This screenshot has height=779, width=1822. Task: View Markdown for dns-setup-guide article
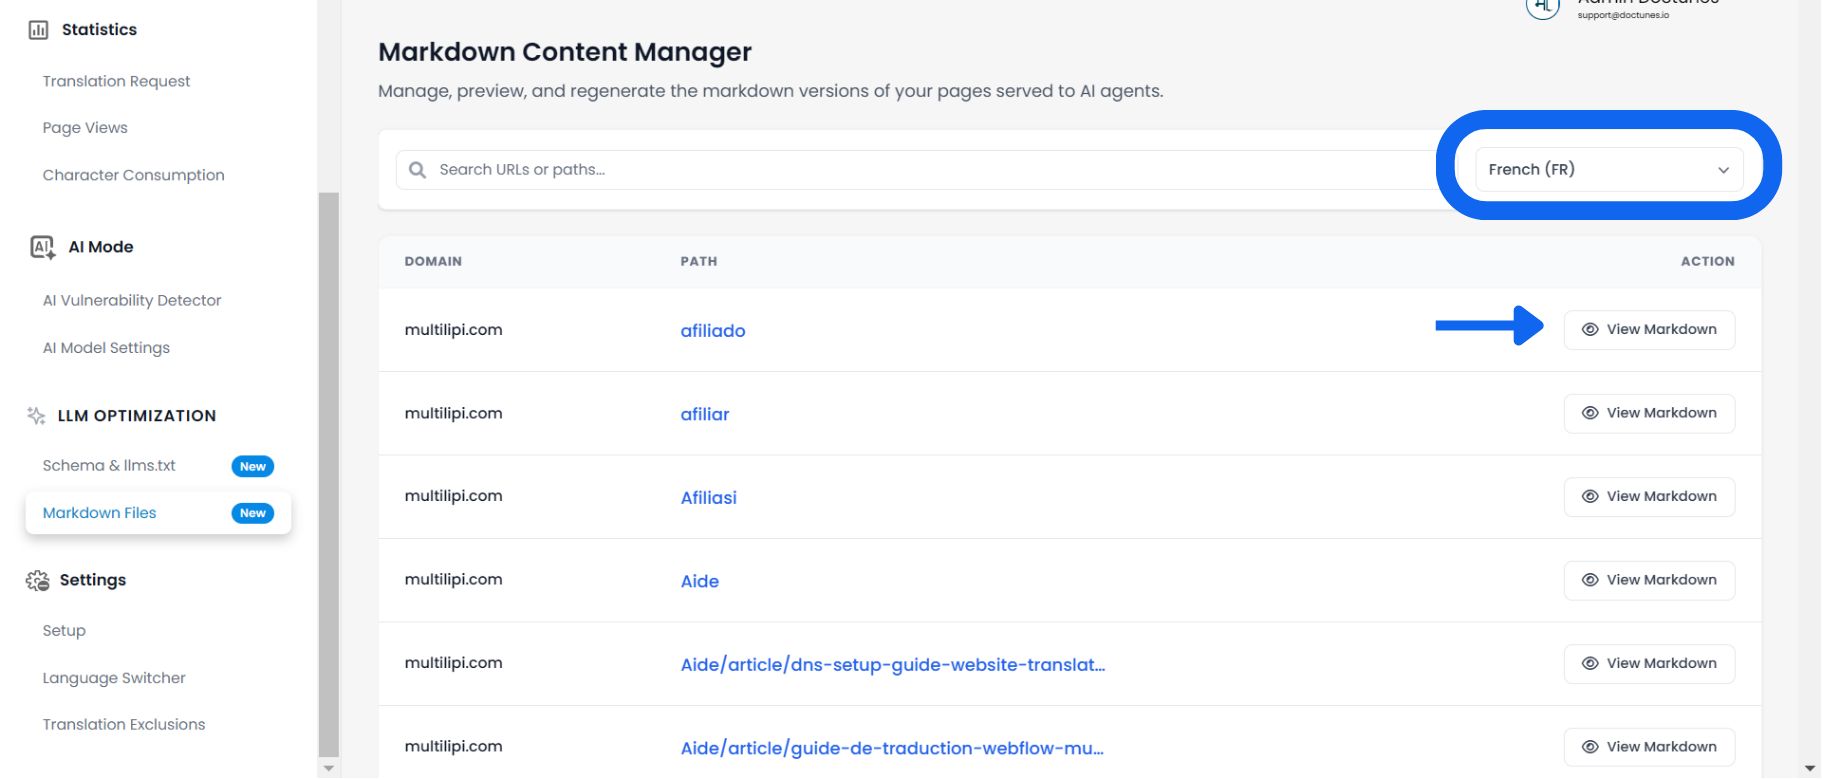(x=1649, y=664)
